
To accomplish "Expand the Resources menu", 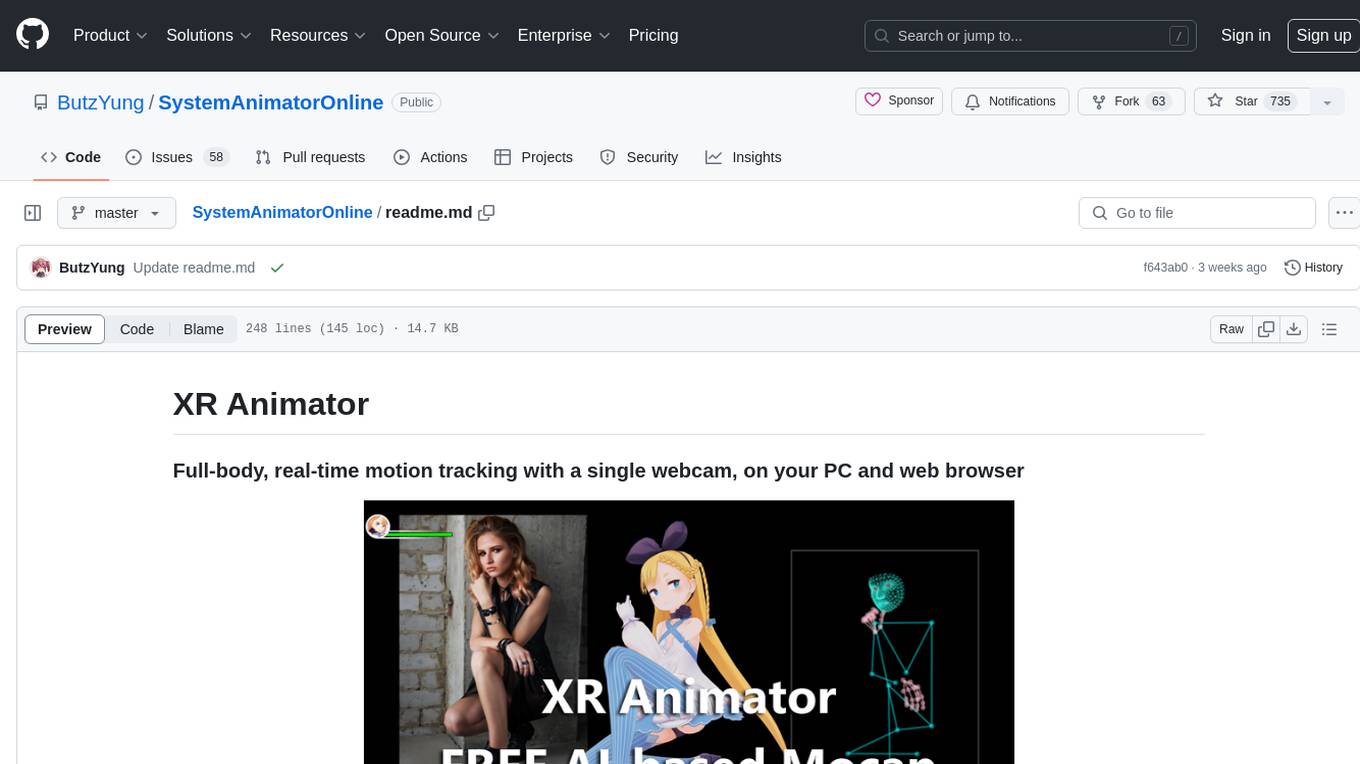I will (318, 35).
